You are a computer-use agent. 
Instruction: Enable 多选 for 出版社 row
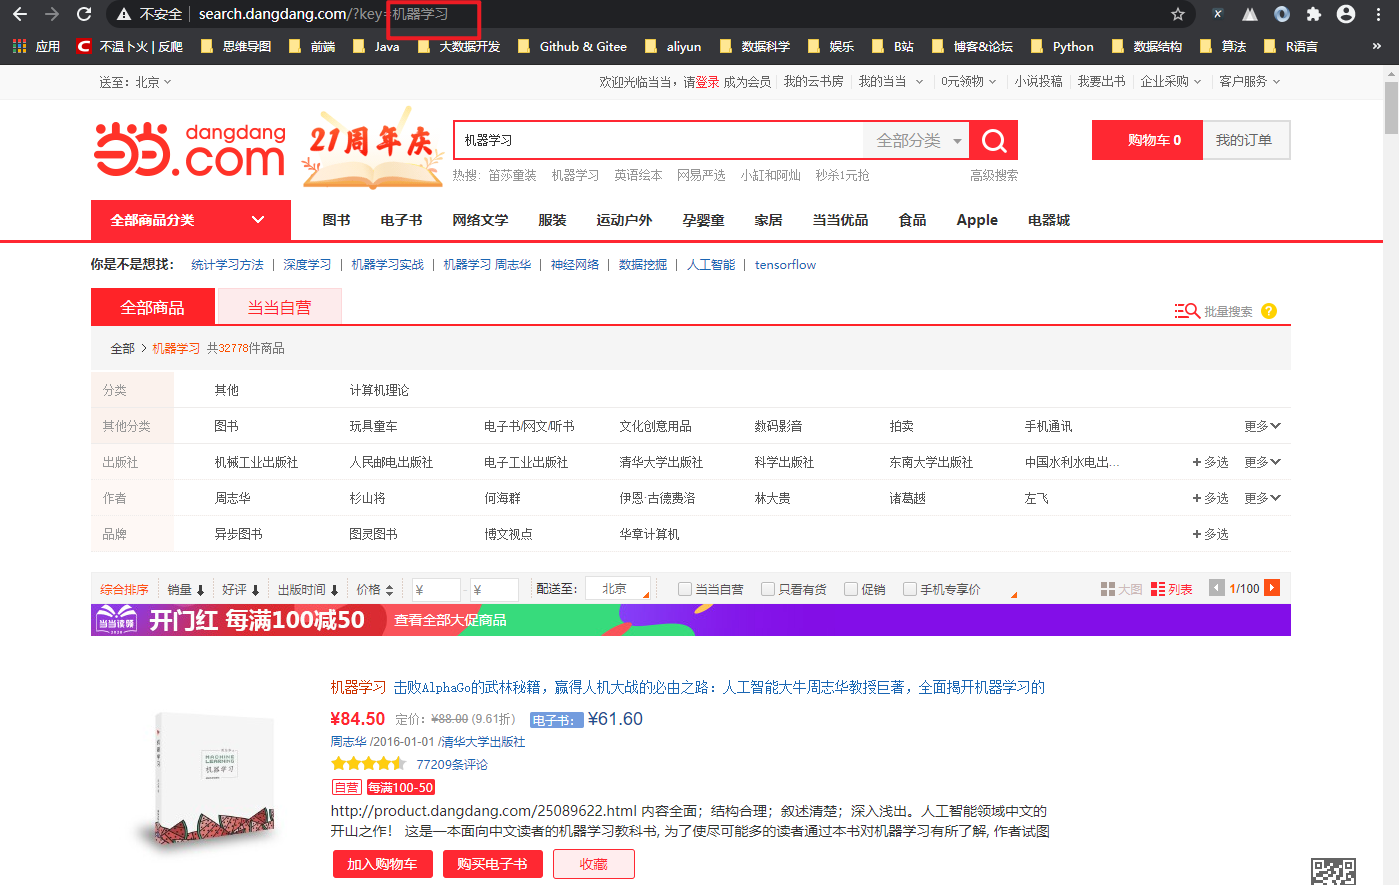tap(1210, 462)
